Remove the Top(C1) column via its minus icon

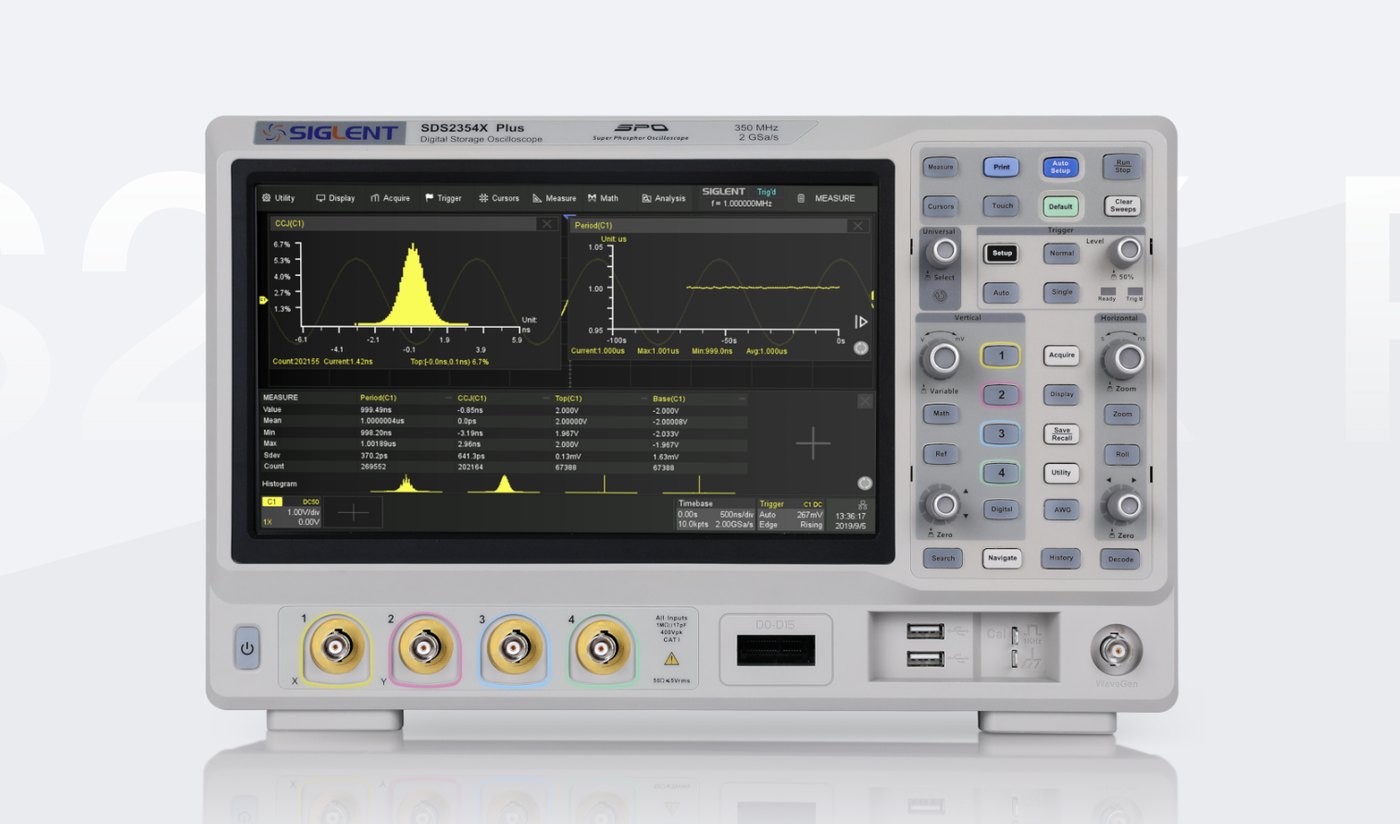(645, 398)
